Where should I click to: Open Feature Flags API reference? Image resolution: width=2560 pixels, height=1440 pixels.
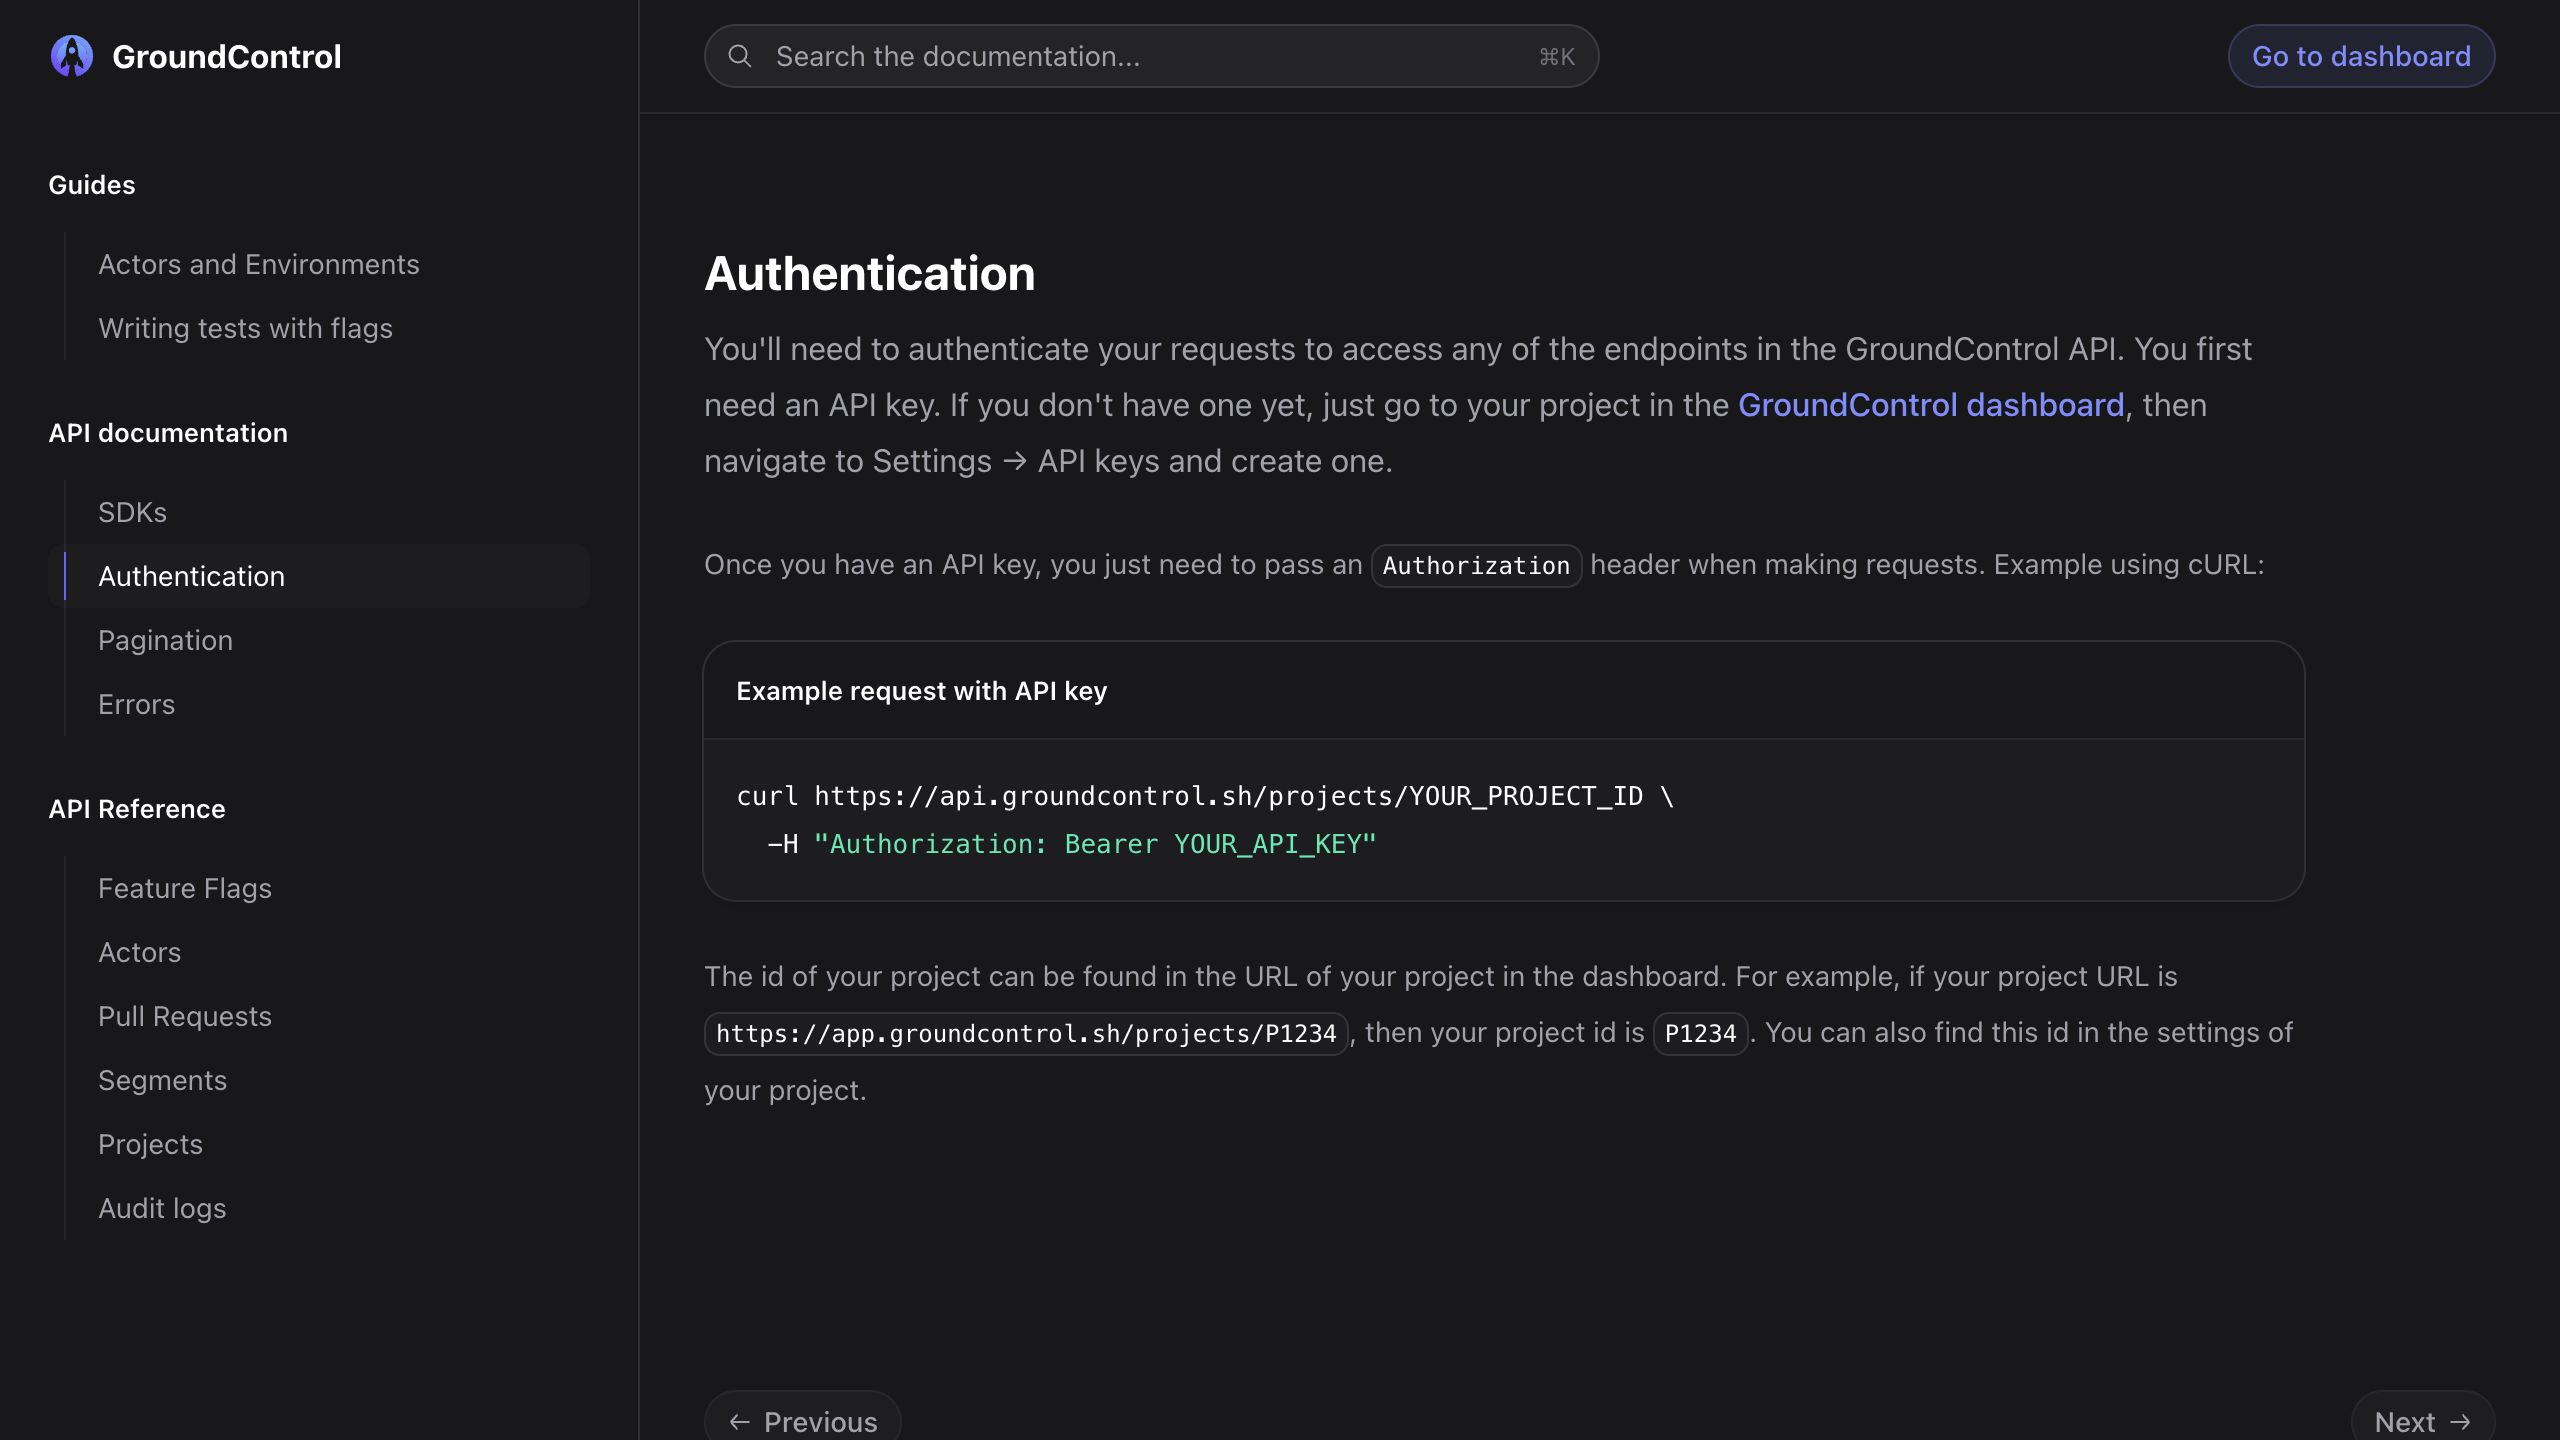tap(185, 888)
